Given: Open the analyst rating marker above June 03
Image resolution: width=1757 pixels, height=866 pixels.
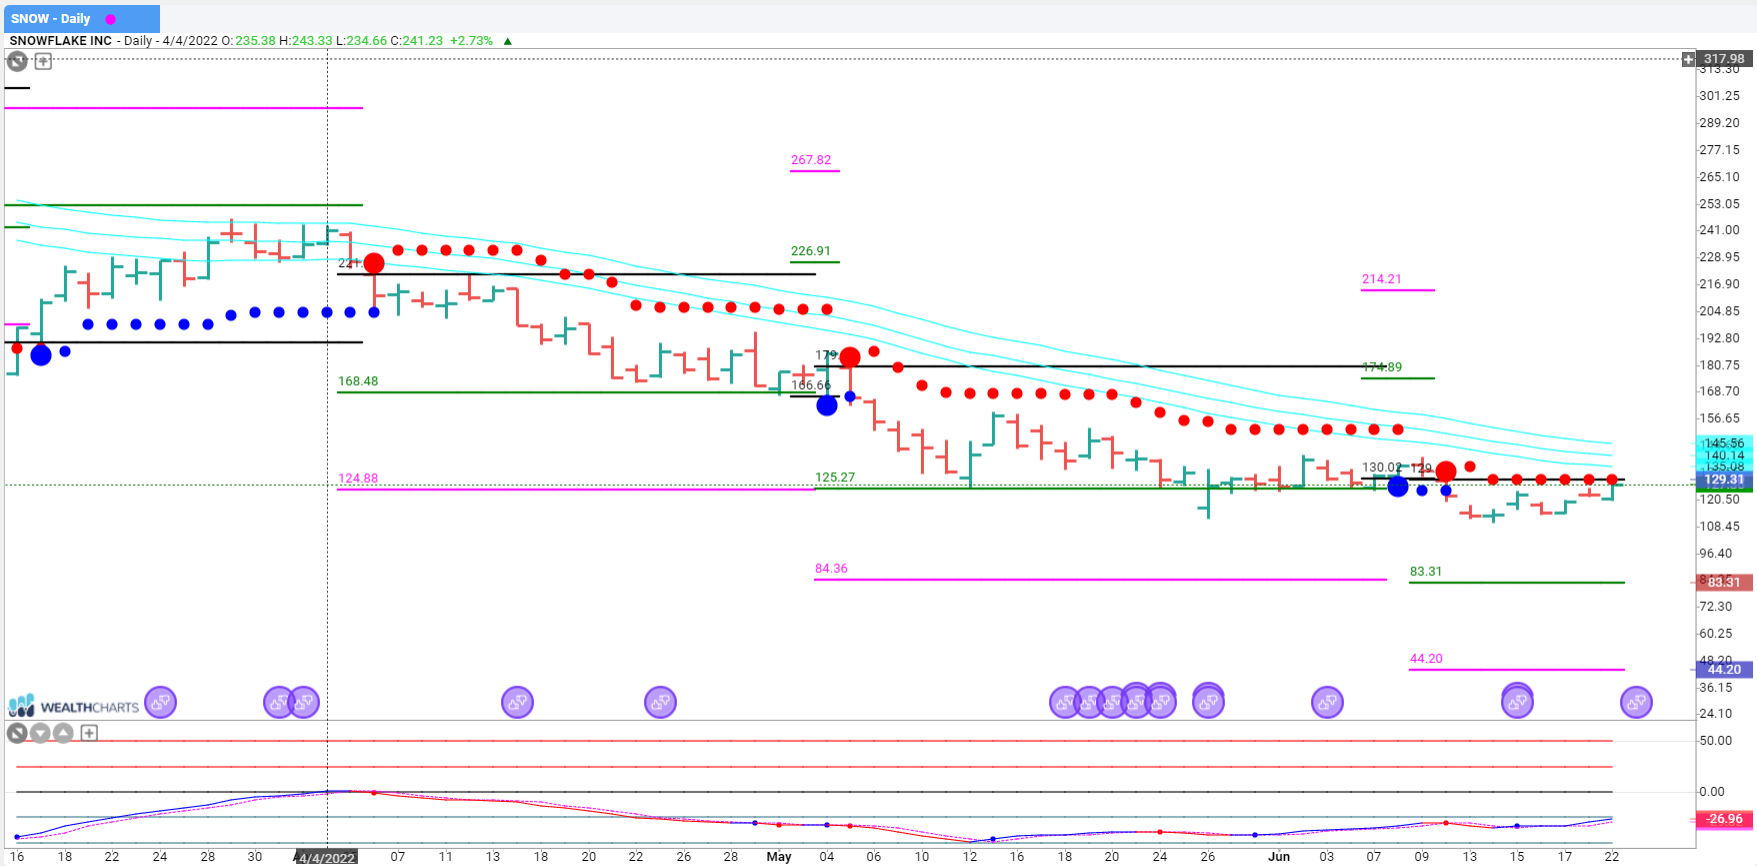Looking at the screenshot, I should (1327, 702).
